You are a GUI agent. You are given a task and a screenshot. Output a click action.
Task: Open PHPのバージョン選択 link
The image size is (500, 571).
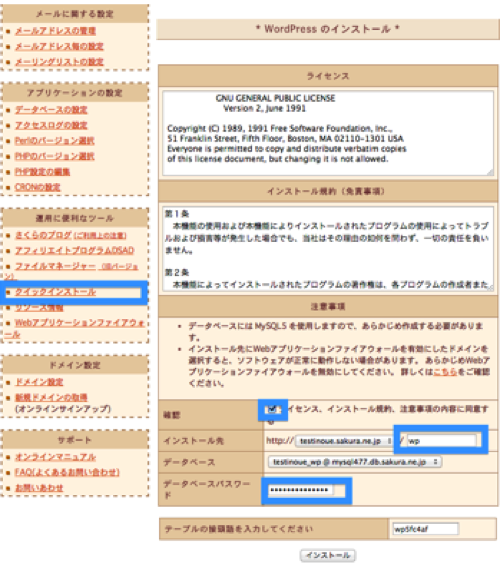coord(55,157)
